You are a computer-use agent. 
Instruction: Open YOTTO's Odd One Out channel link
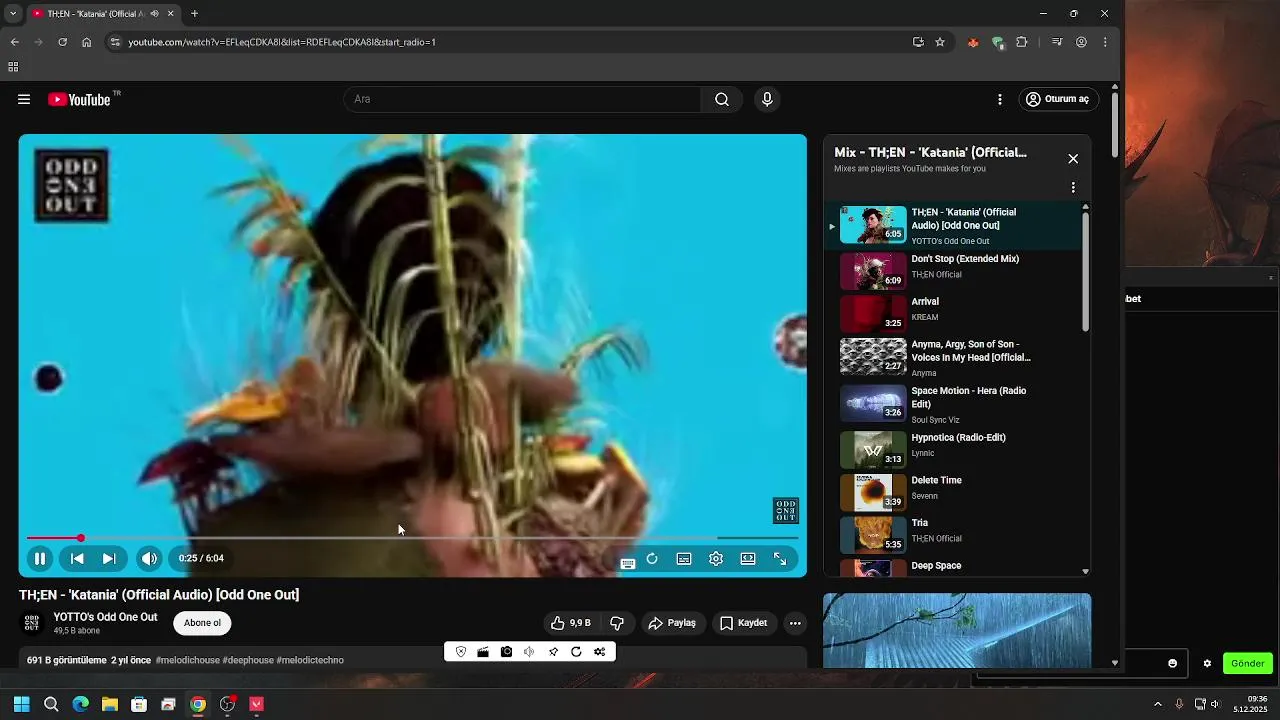click(x=105, y=617)
